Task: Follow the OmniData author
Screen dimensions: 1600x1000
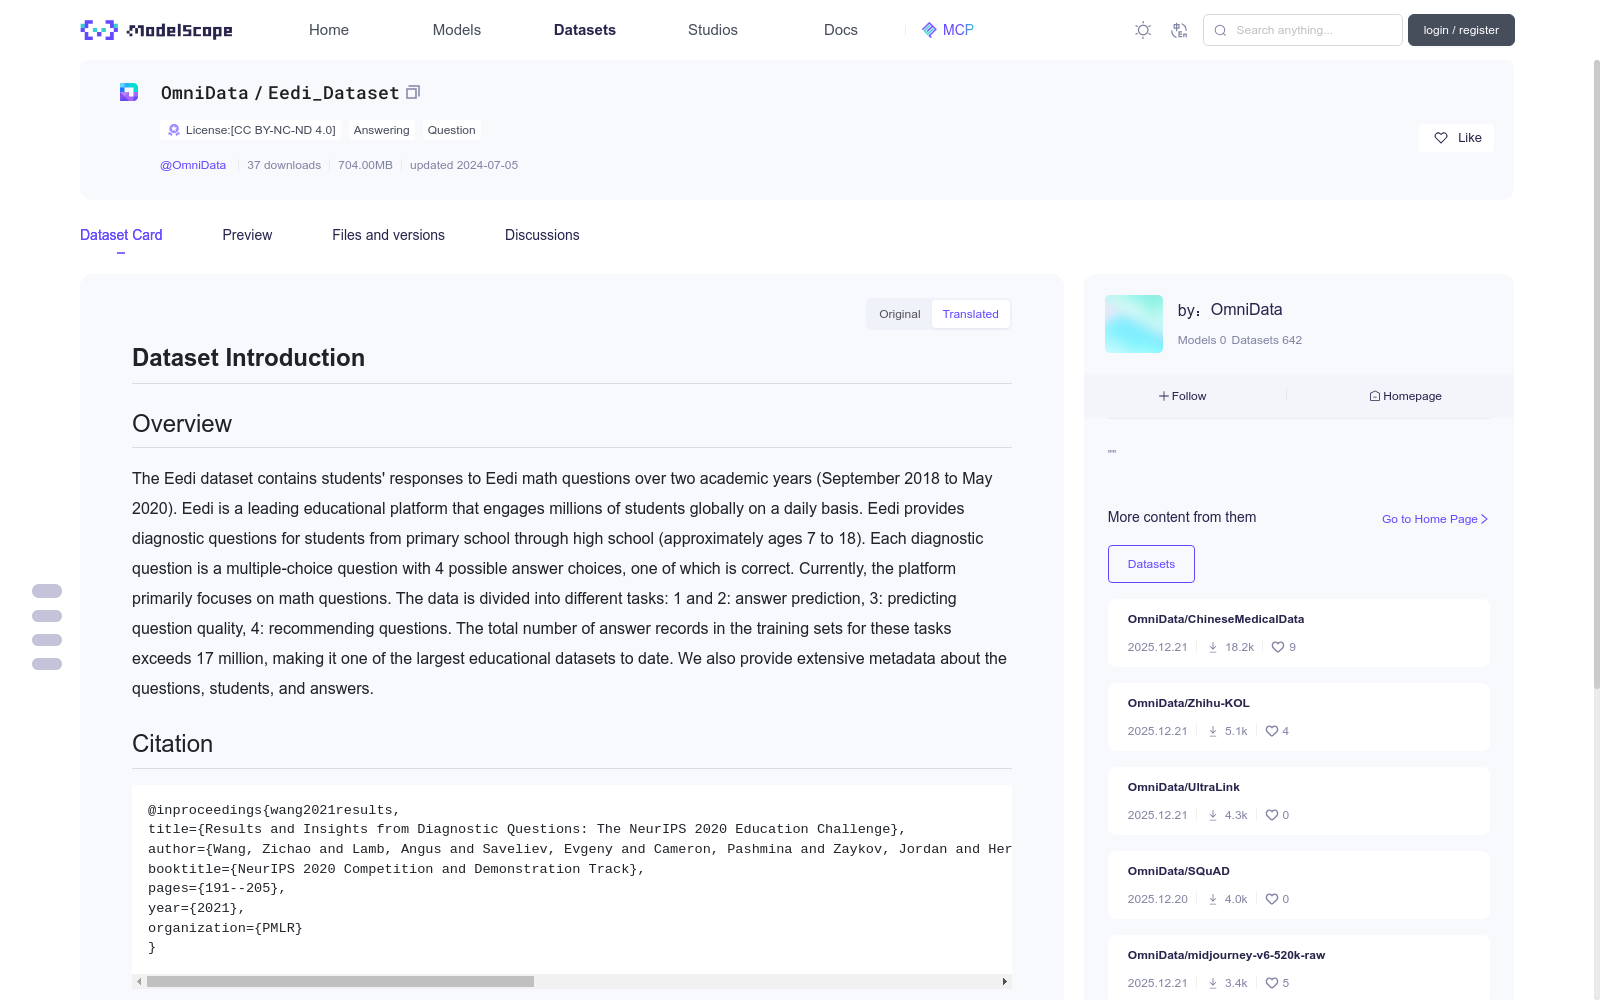Action: 1183,396
